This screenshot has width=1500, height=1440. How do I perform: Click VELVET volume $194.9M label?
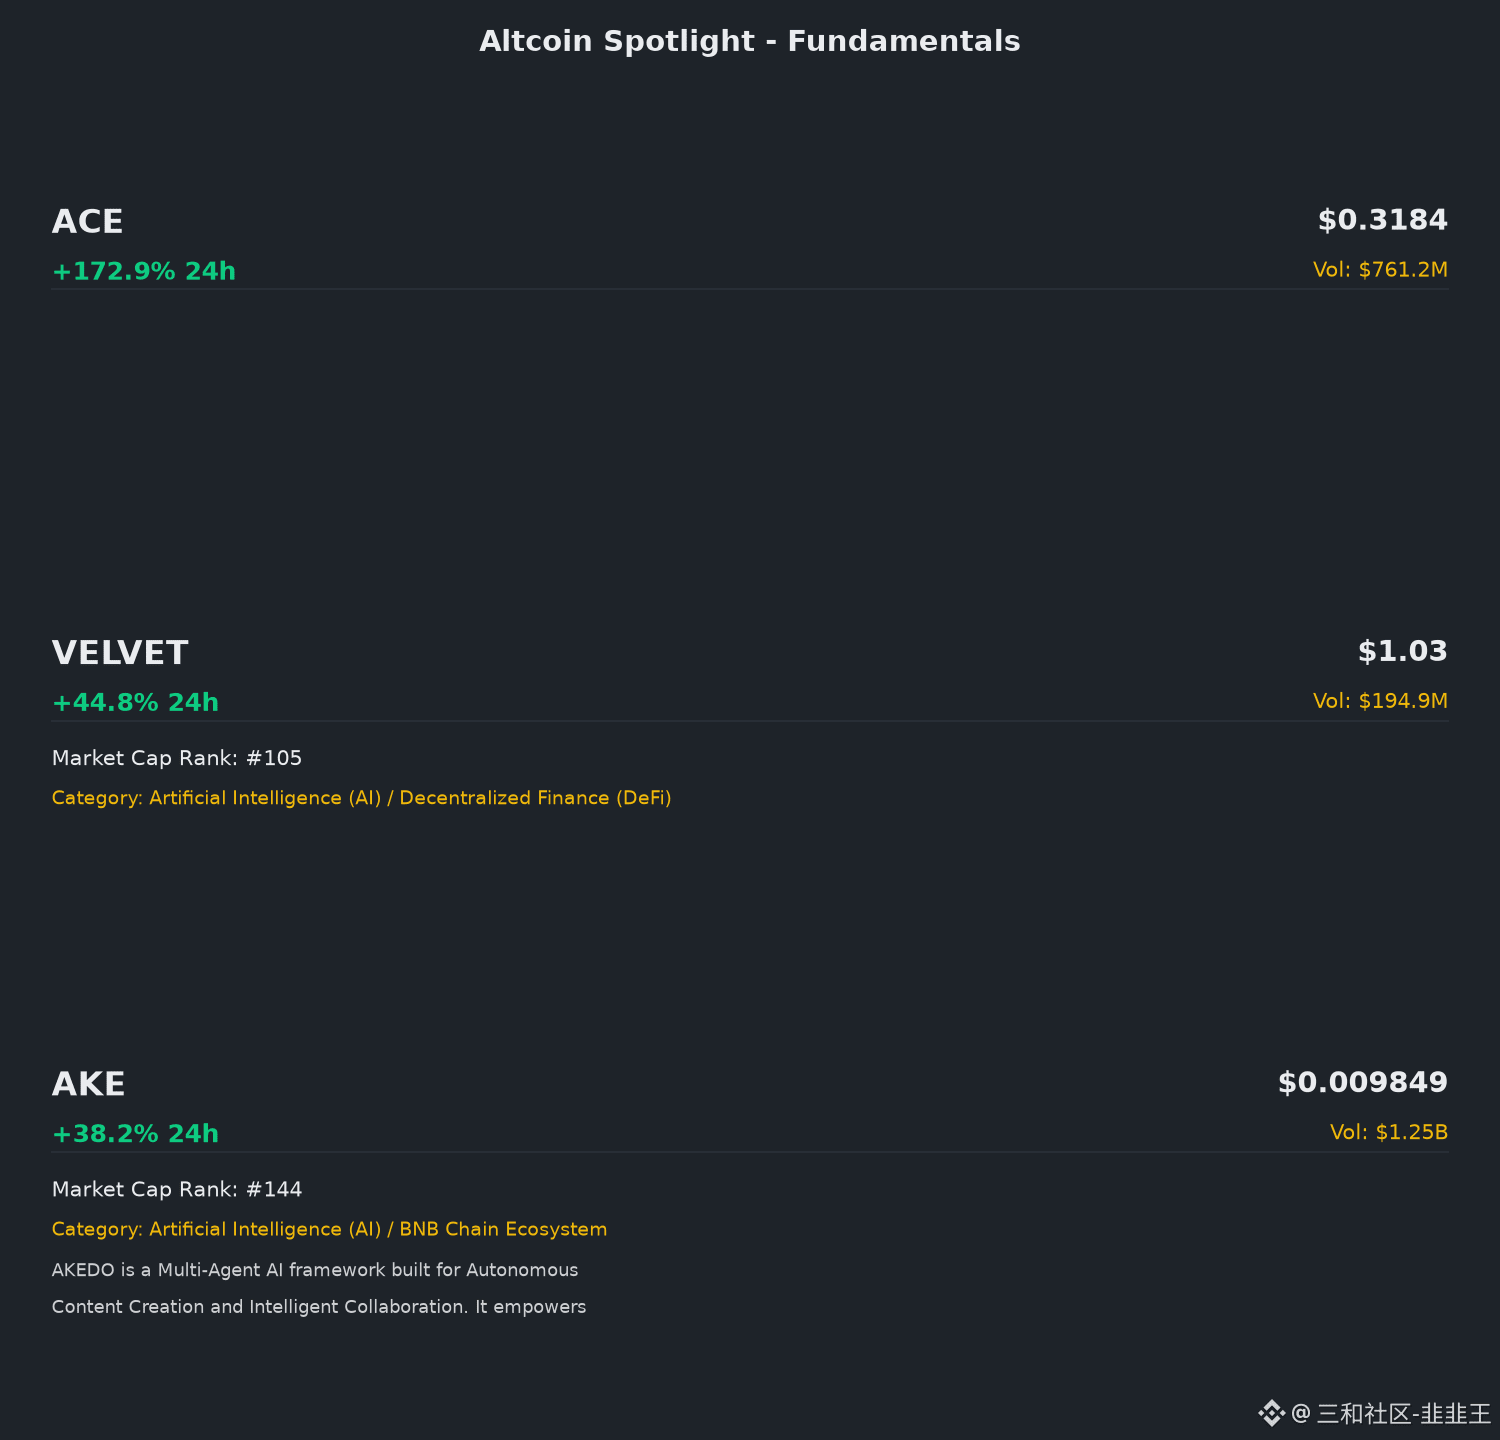tap(1380, 701)
